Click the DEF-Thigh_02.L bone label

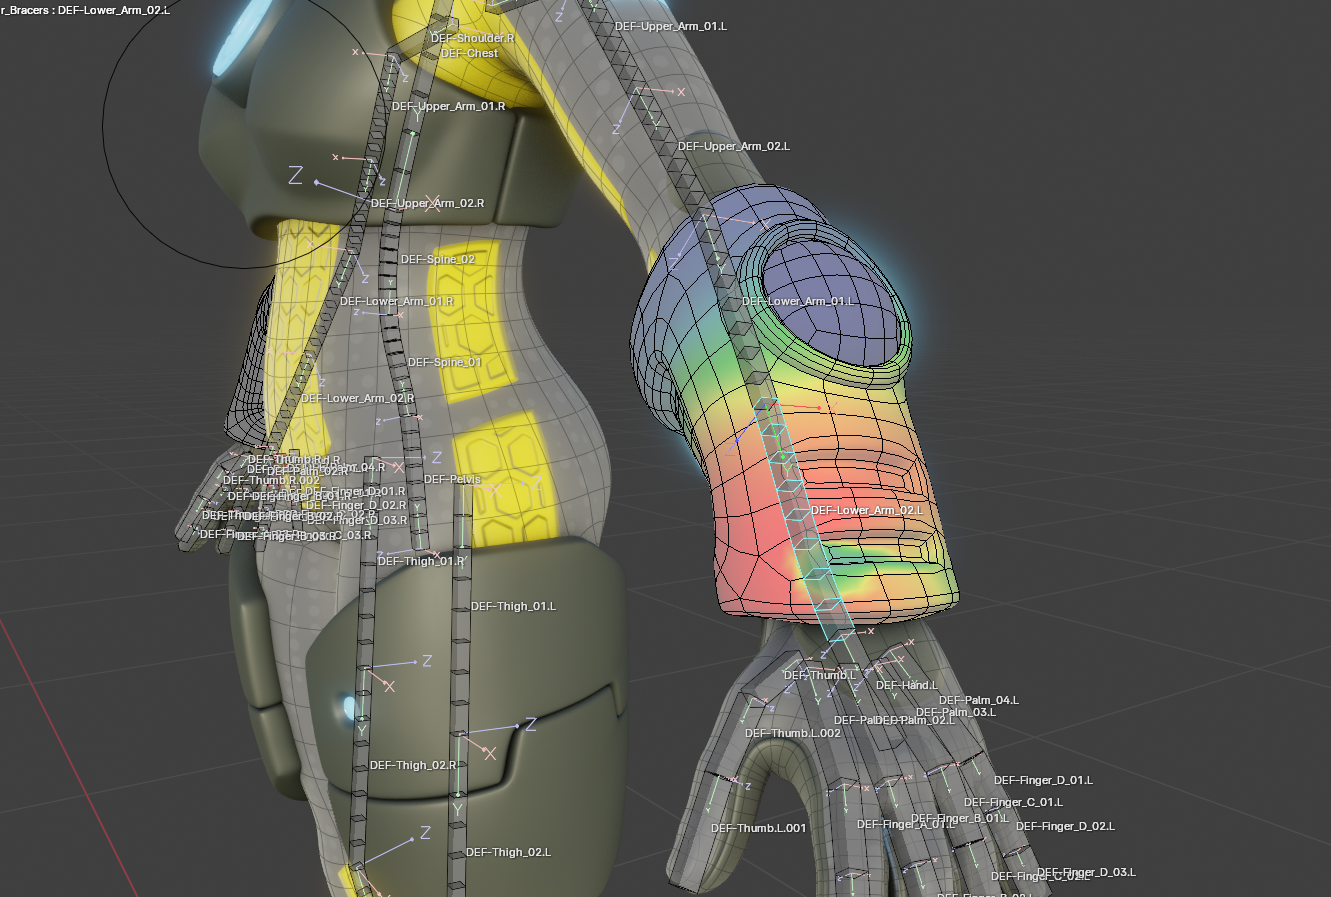[x=508, y=852]
